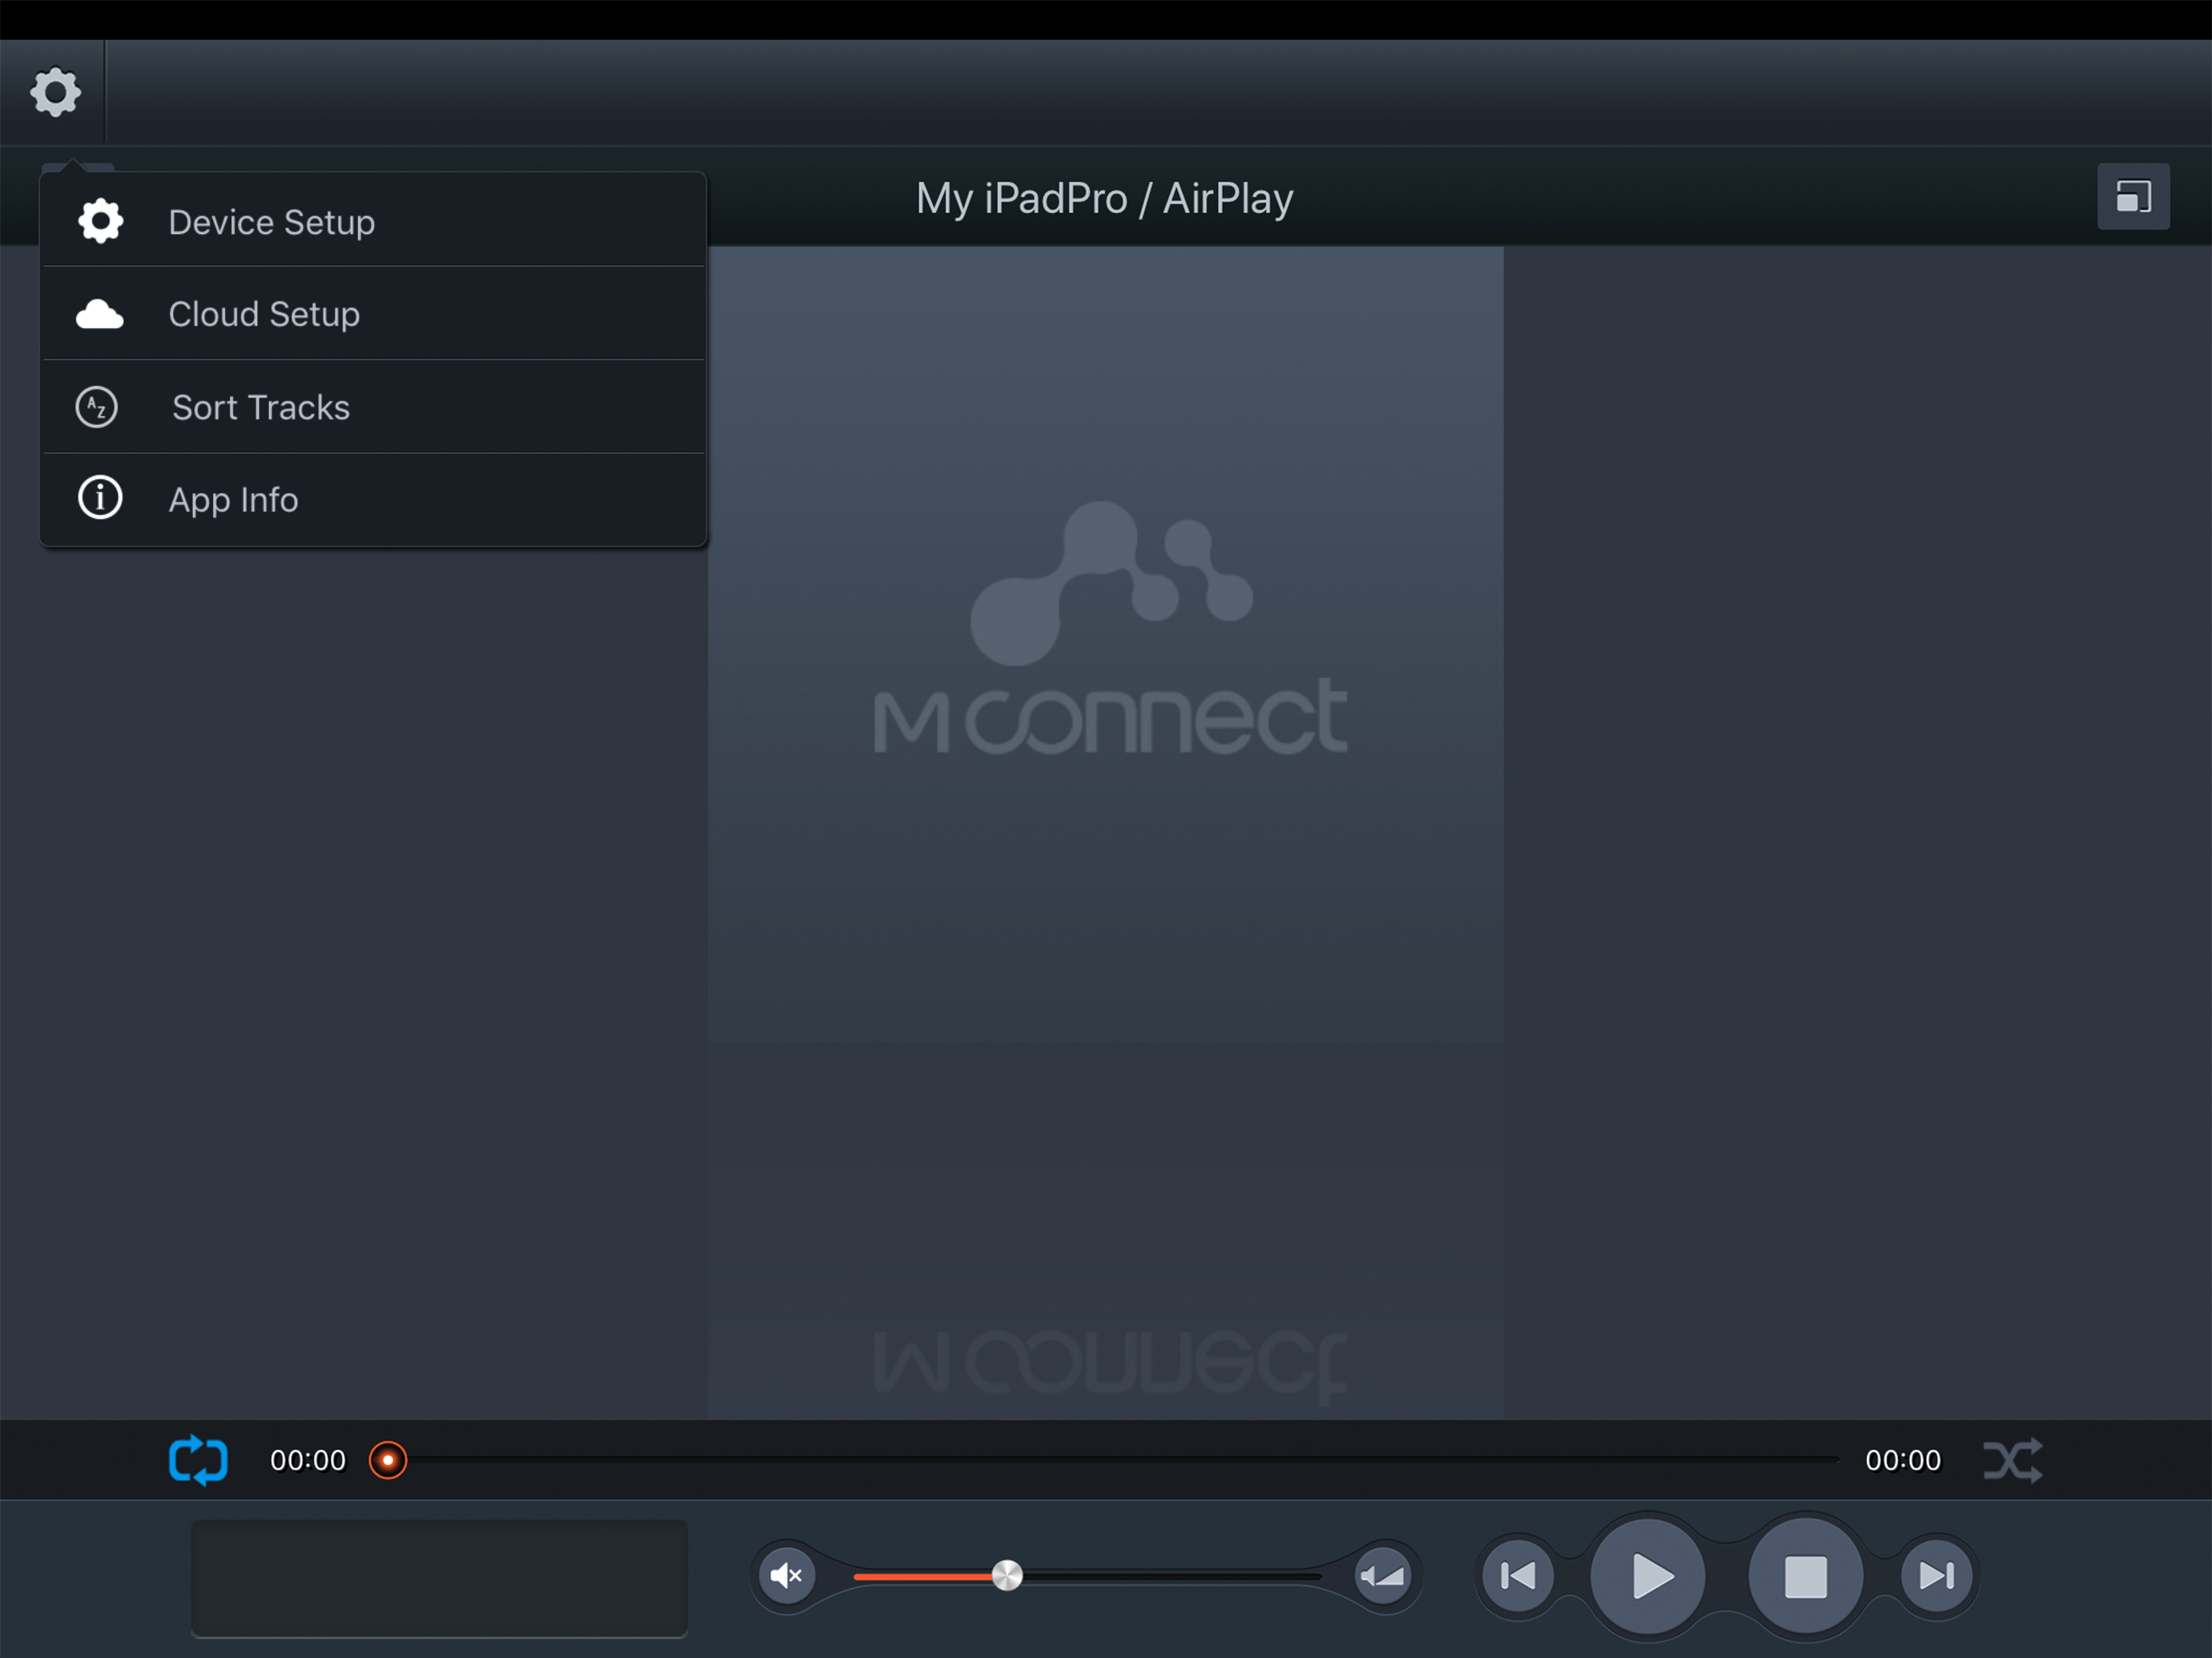The width and height of the screenshot is (2212, 1658).
Task: Click the gear icon beside Device Setup
Action: pyautogui.click(x=100, y=221)
